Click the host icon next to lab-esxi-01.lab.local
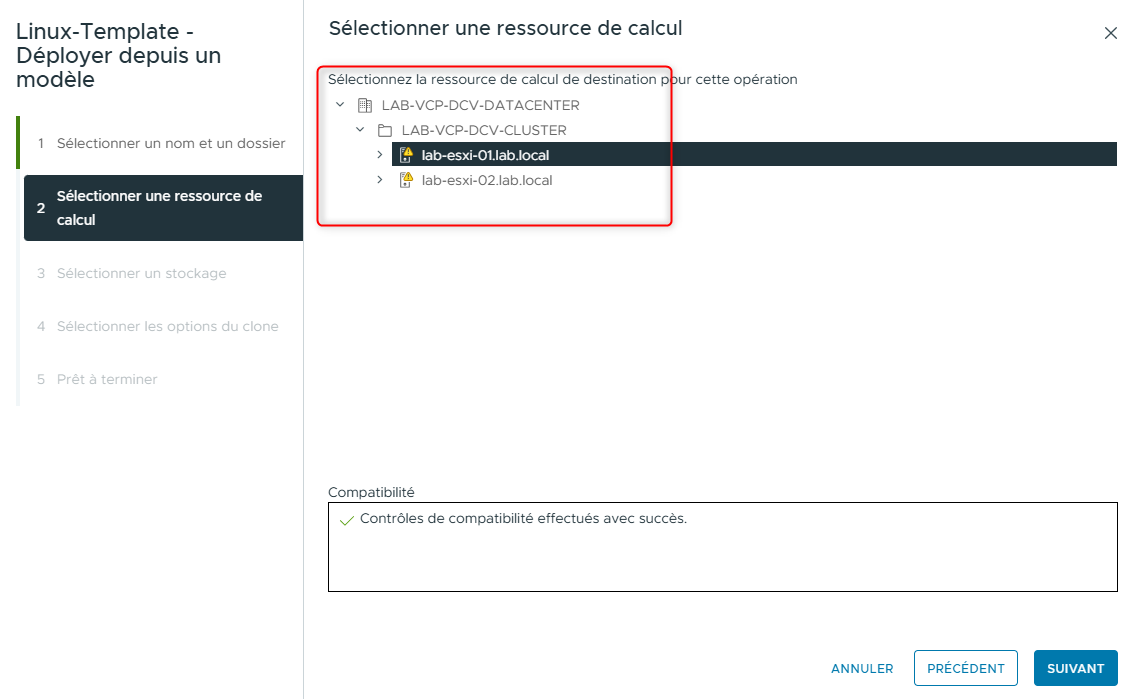This screenshot has height=699, width=1134. click(403, 154)
